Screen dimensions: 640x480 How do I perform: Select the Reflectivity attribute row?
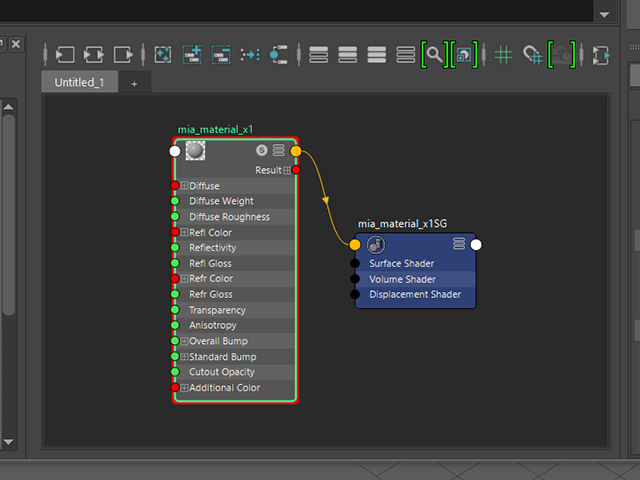click(235, 248)
